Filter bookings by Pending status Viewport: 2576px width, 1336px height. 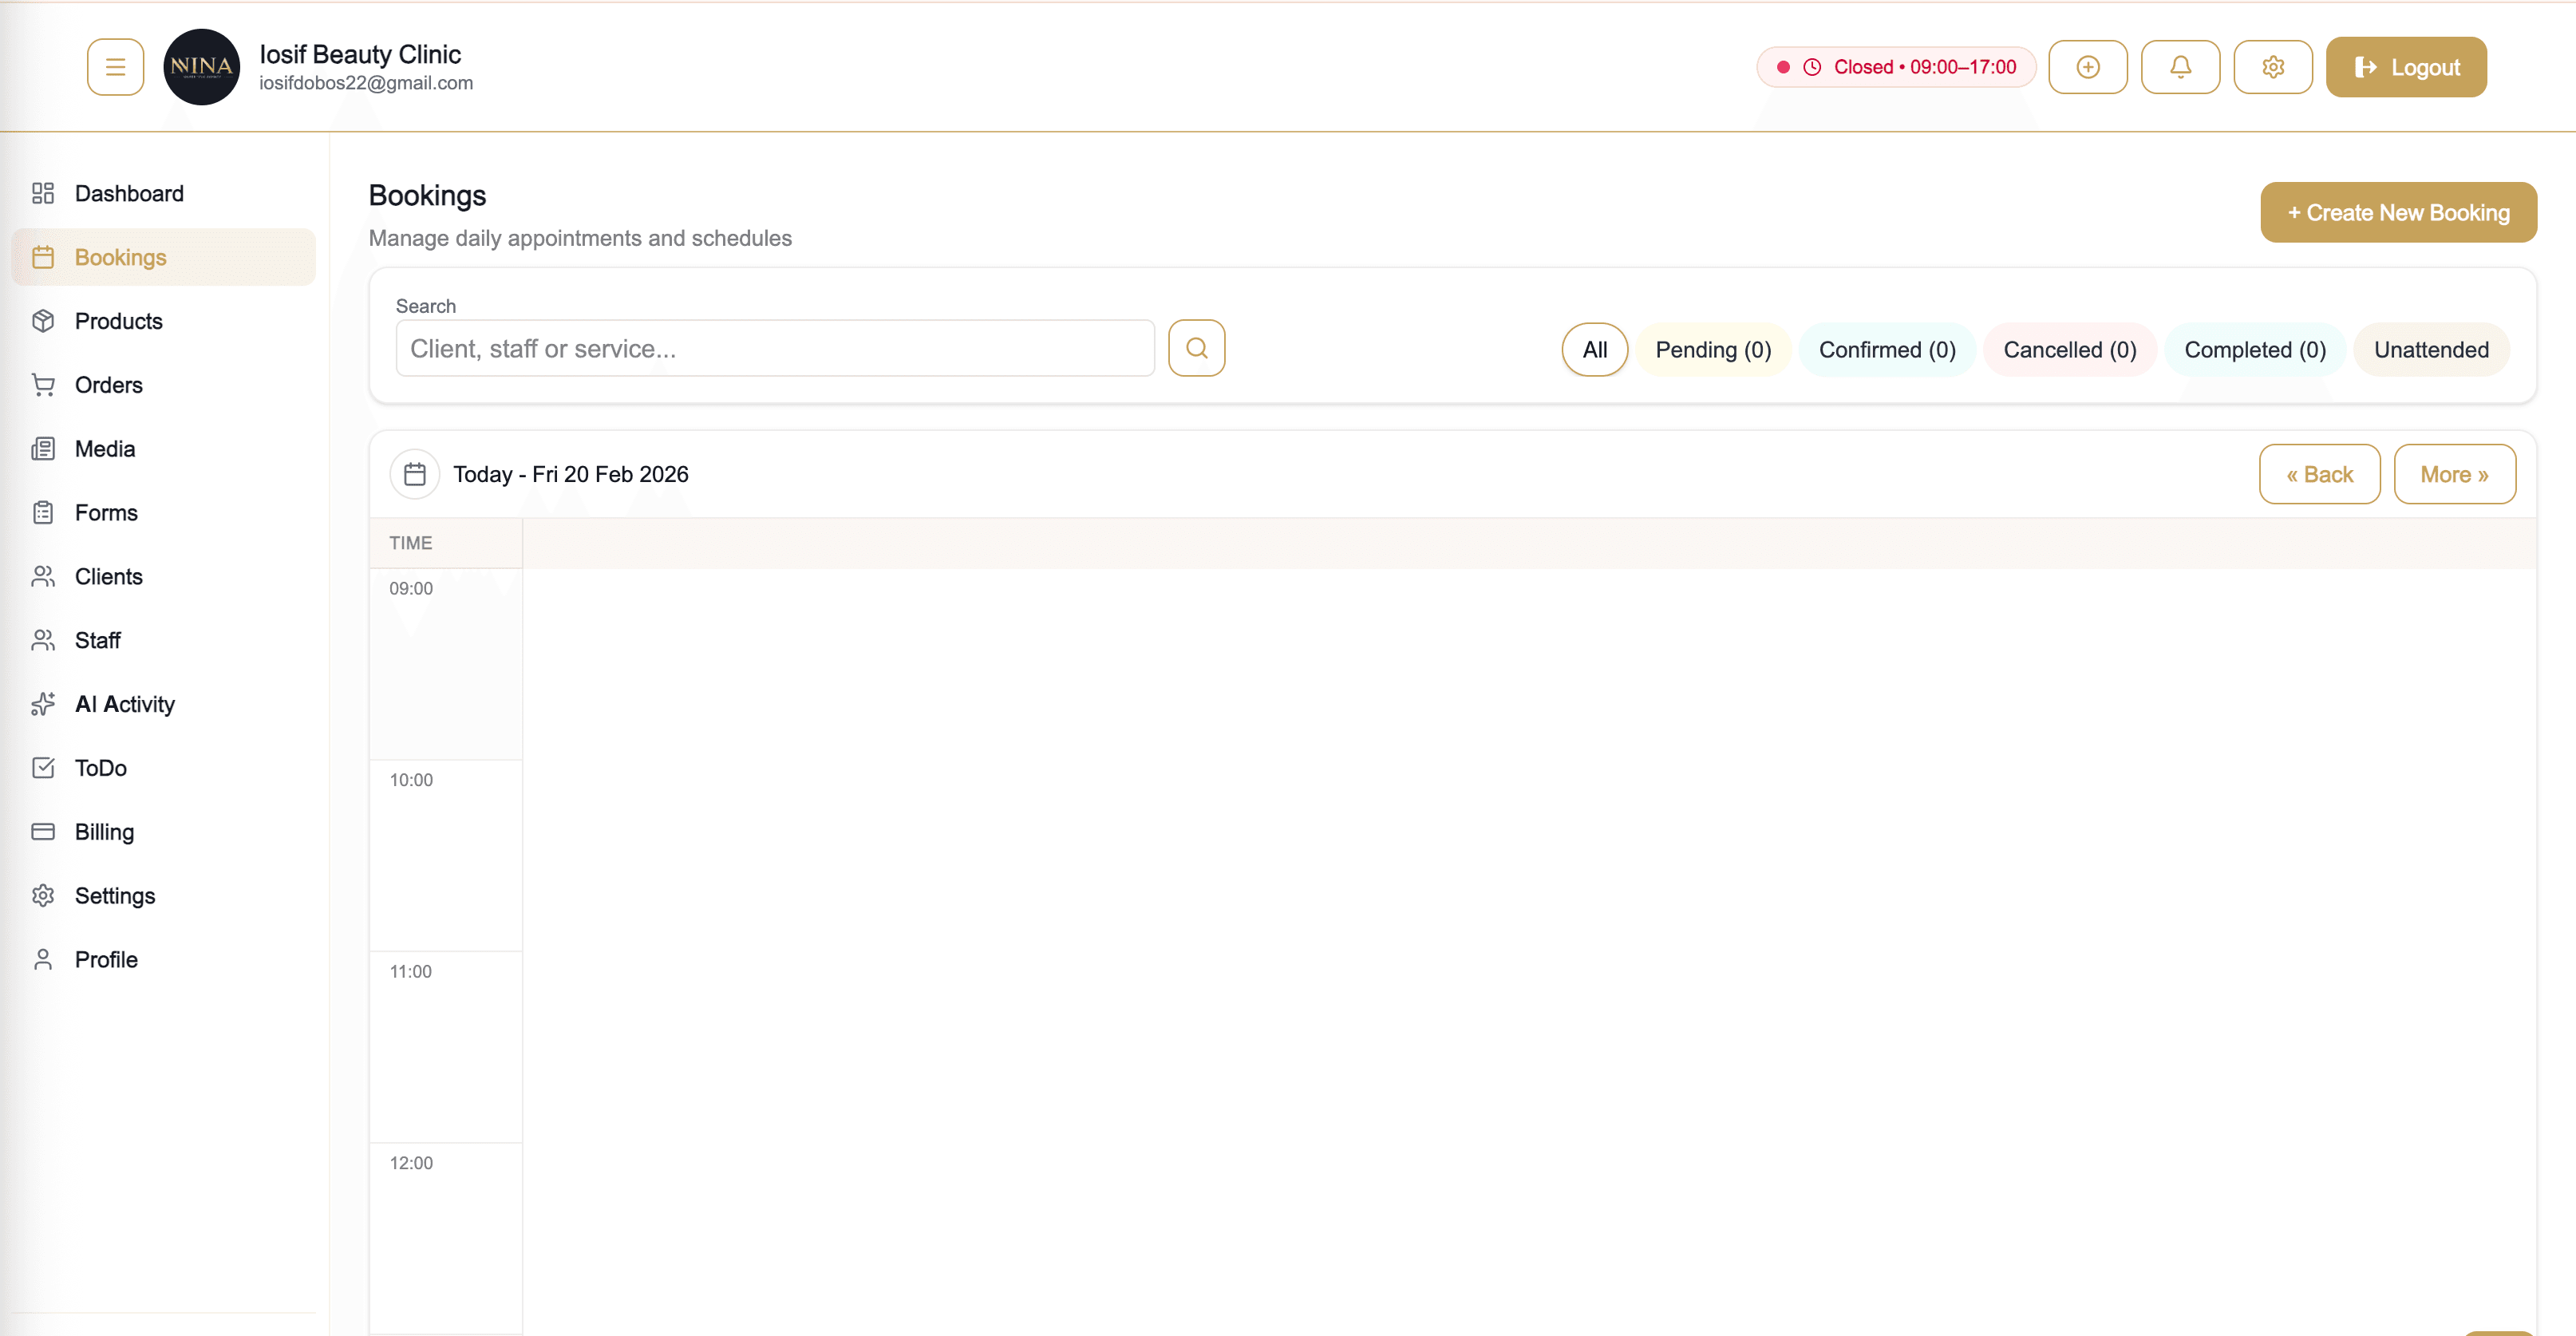click(1713, 349)
